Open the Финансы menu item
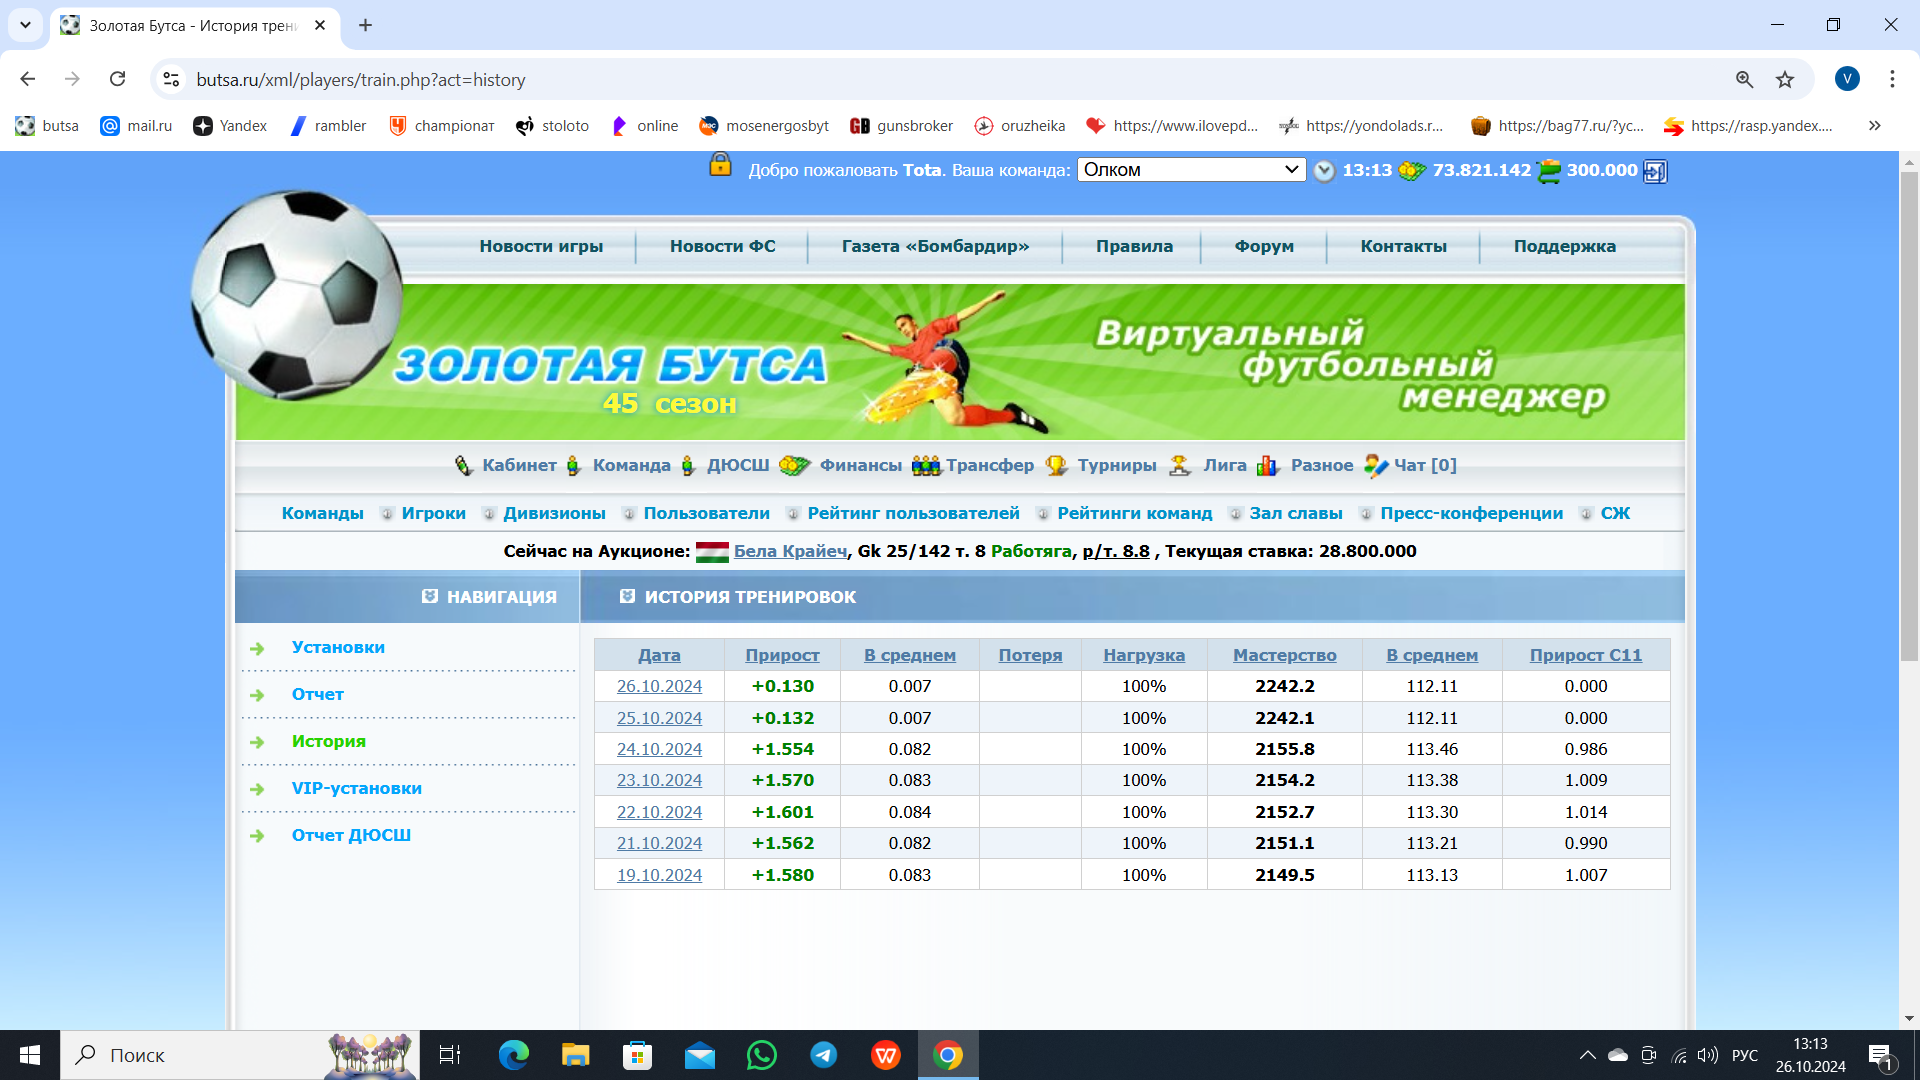 [x=860, y=465]
